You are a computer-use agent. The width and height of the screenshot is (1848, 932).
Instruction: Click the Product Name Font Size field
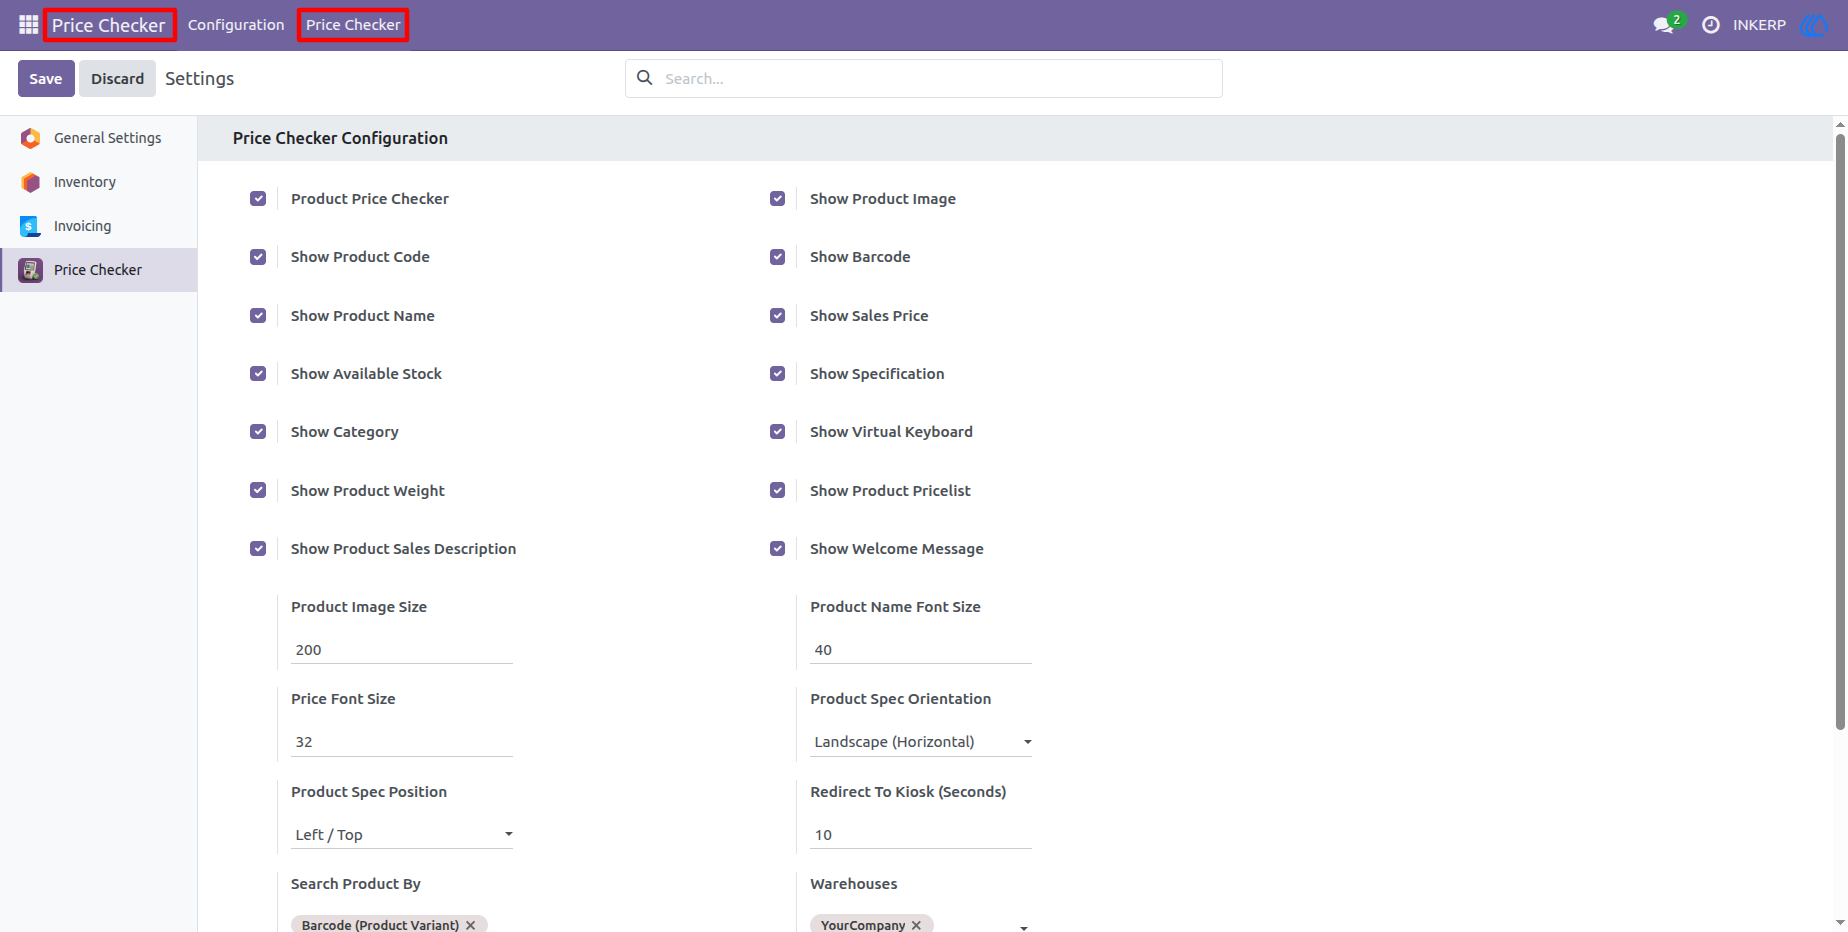click(x=921, y=650)
